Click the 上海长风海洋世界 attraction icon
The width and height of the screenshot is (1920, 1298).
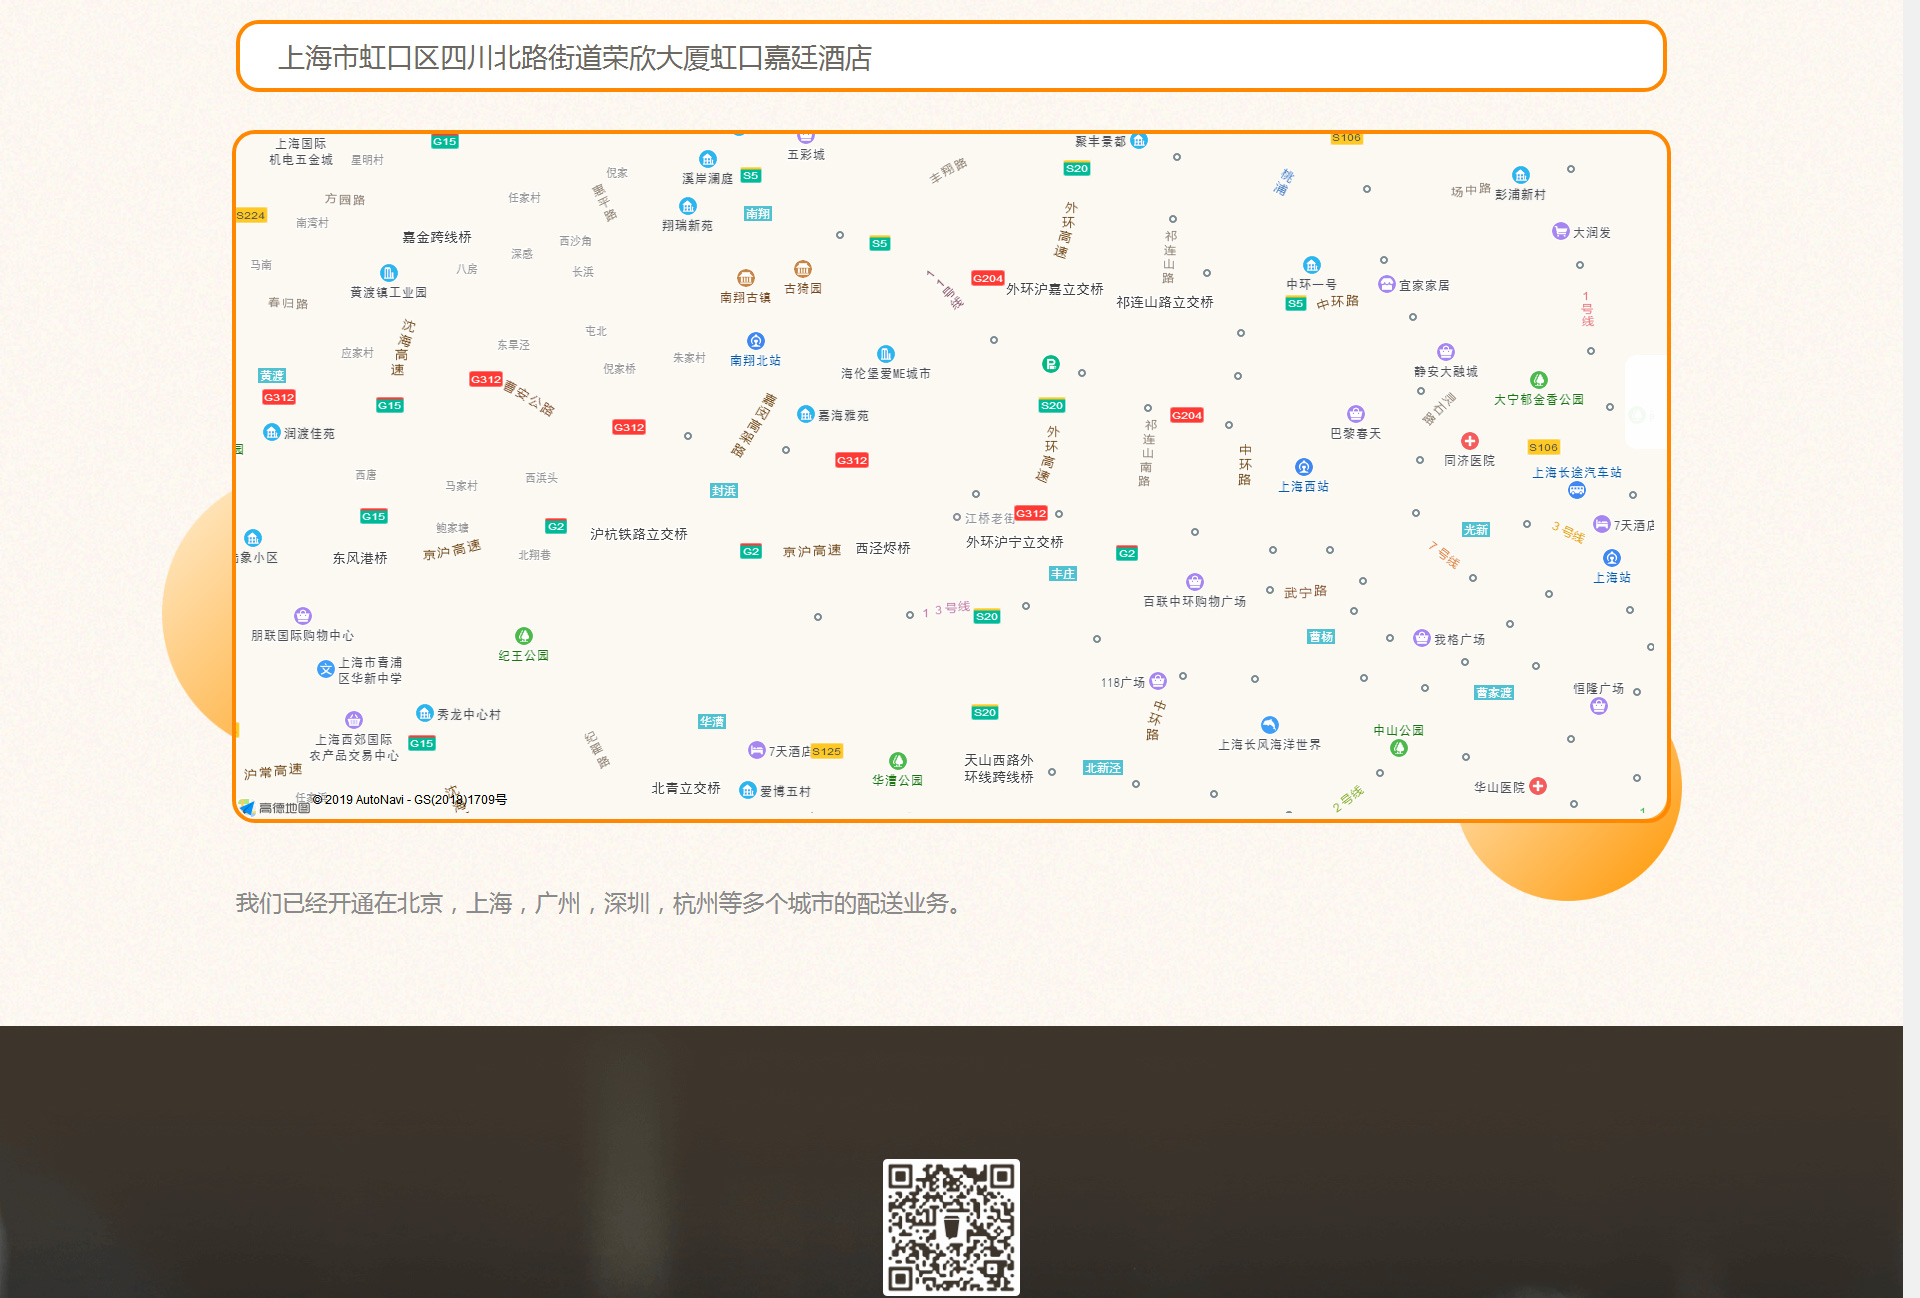pyautogui.click(x=1270, y=725)
